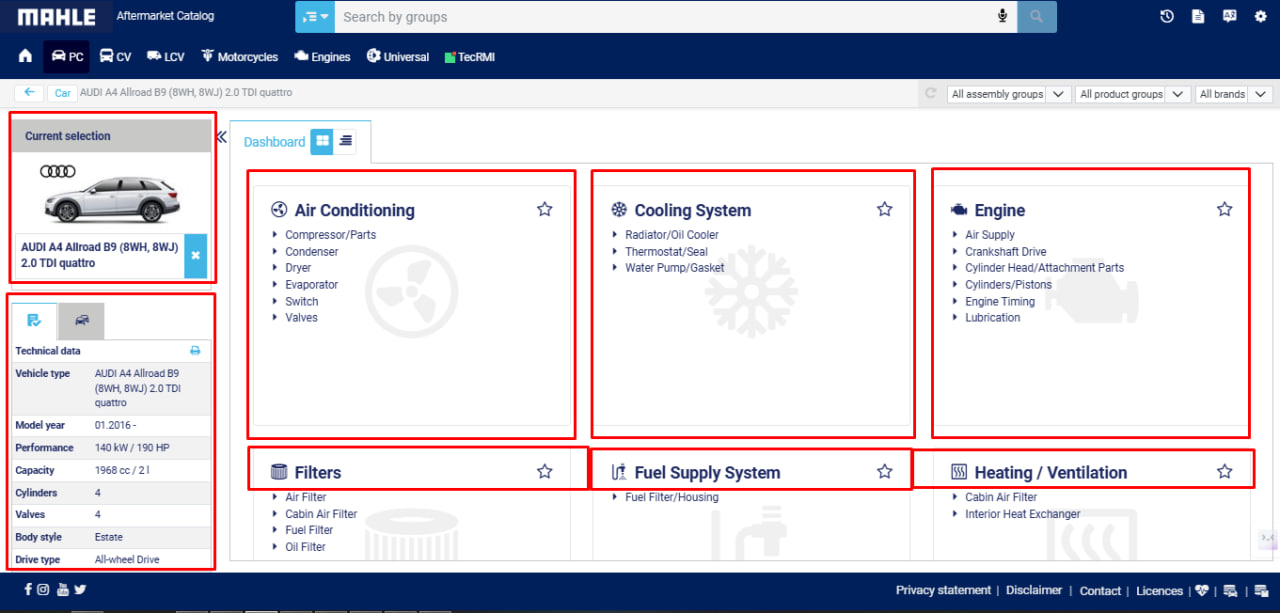1280x613 pixels.
Task: Open the Instagram icon in footer
Action: (x=43, y=590)
